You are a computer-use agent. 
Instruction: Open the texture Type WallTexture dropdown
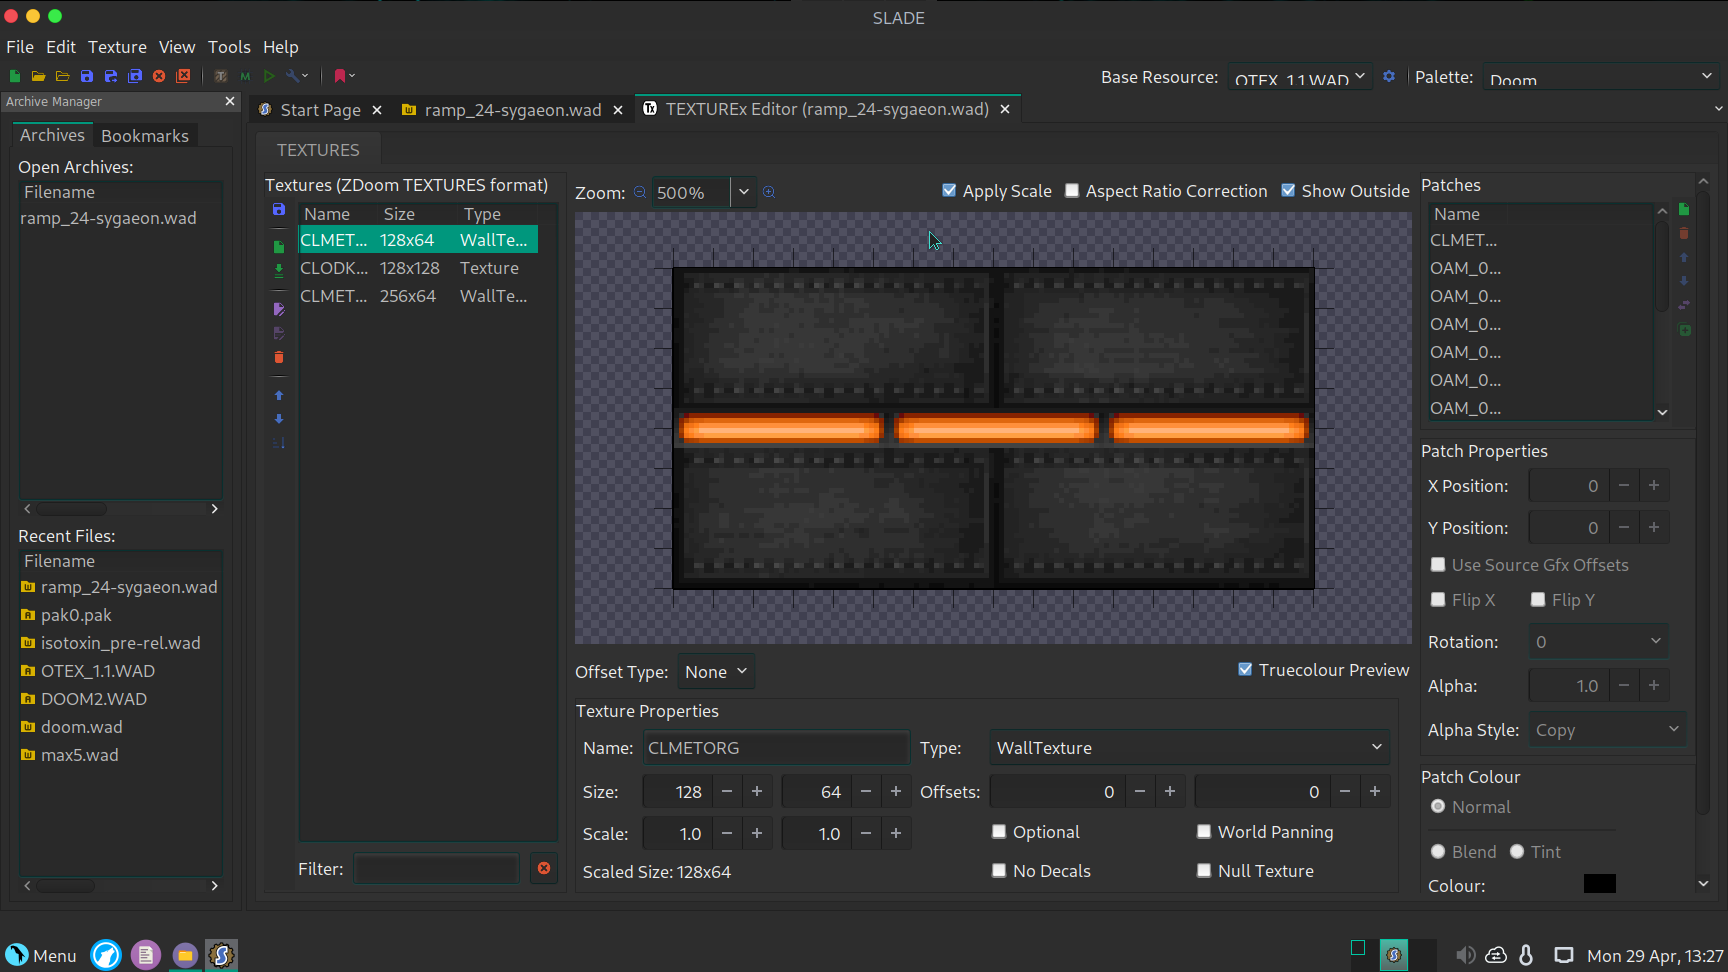coord(1189,747)
